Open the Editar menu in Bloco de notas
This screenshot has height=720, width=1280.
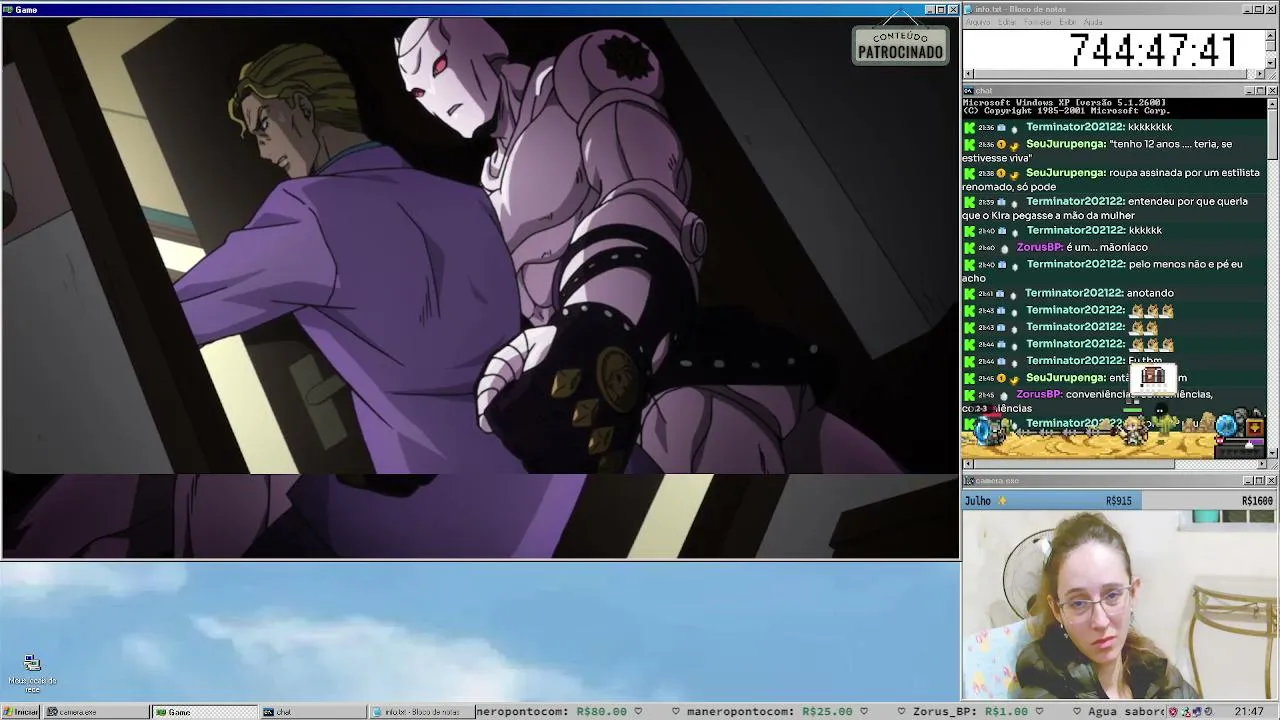click(1007, 22)
